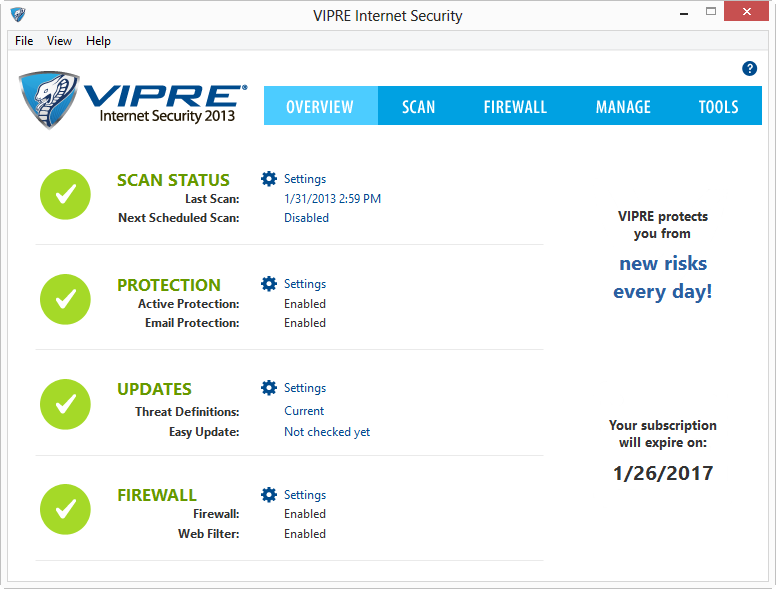Image resolution: width=776 pixels, height=589 pixels.
Task: Click the green checkmark beside Scan Status
Action: coord(65,195)
